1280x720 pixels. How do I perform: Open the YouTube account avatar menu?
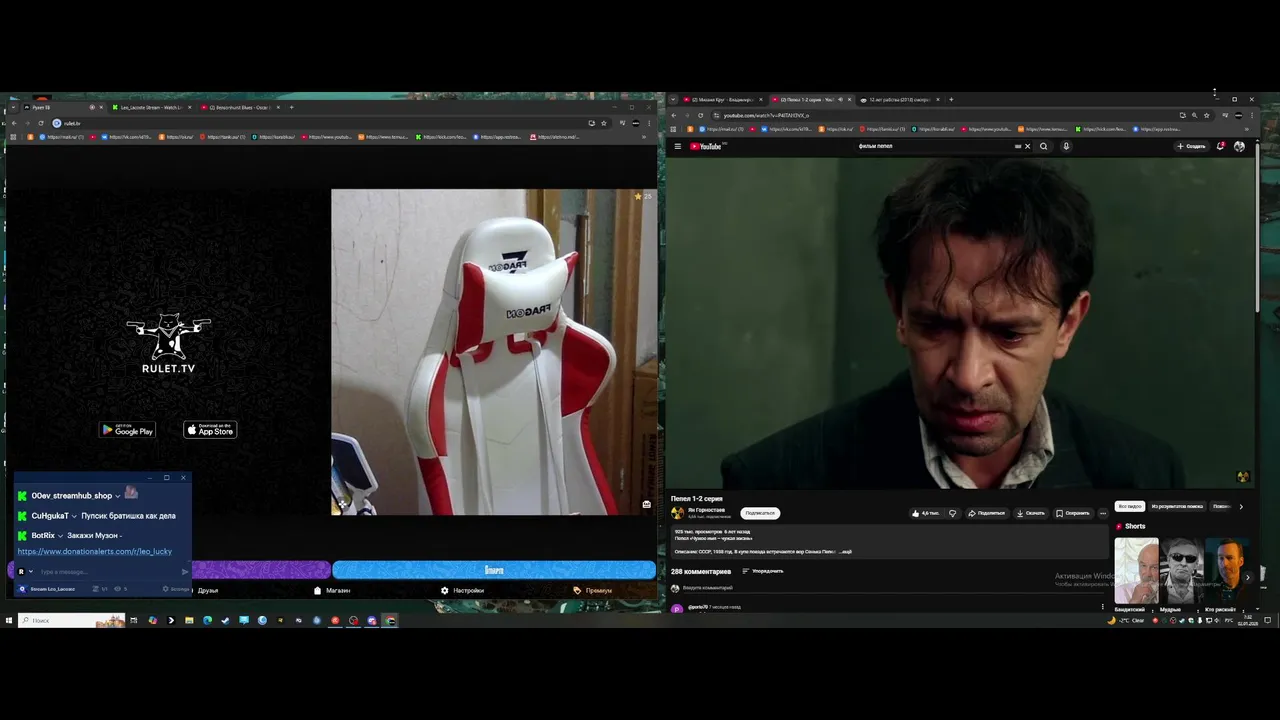1240,146
